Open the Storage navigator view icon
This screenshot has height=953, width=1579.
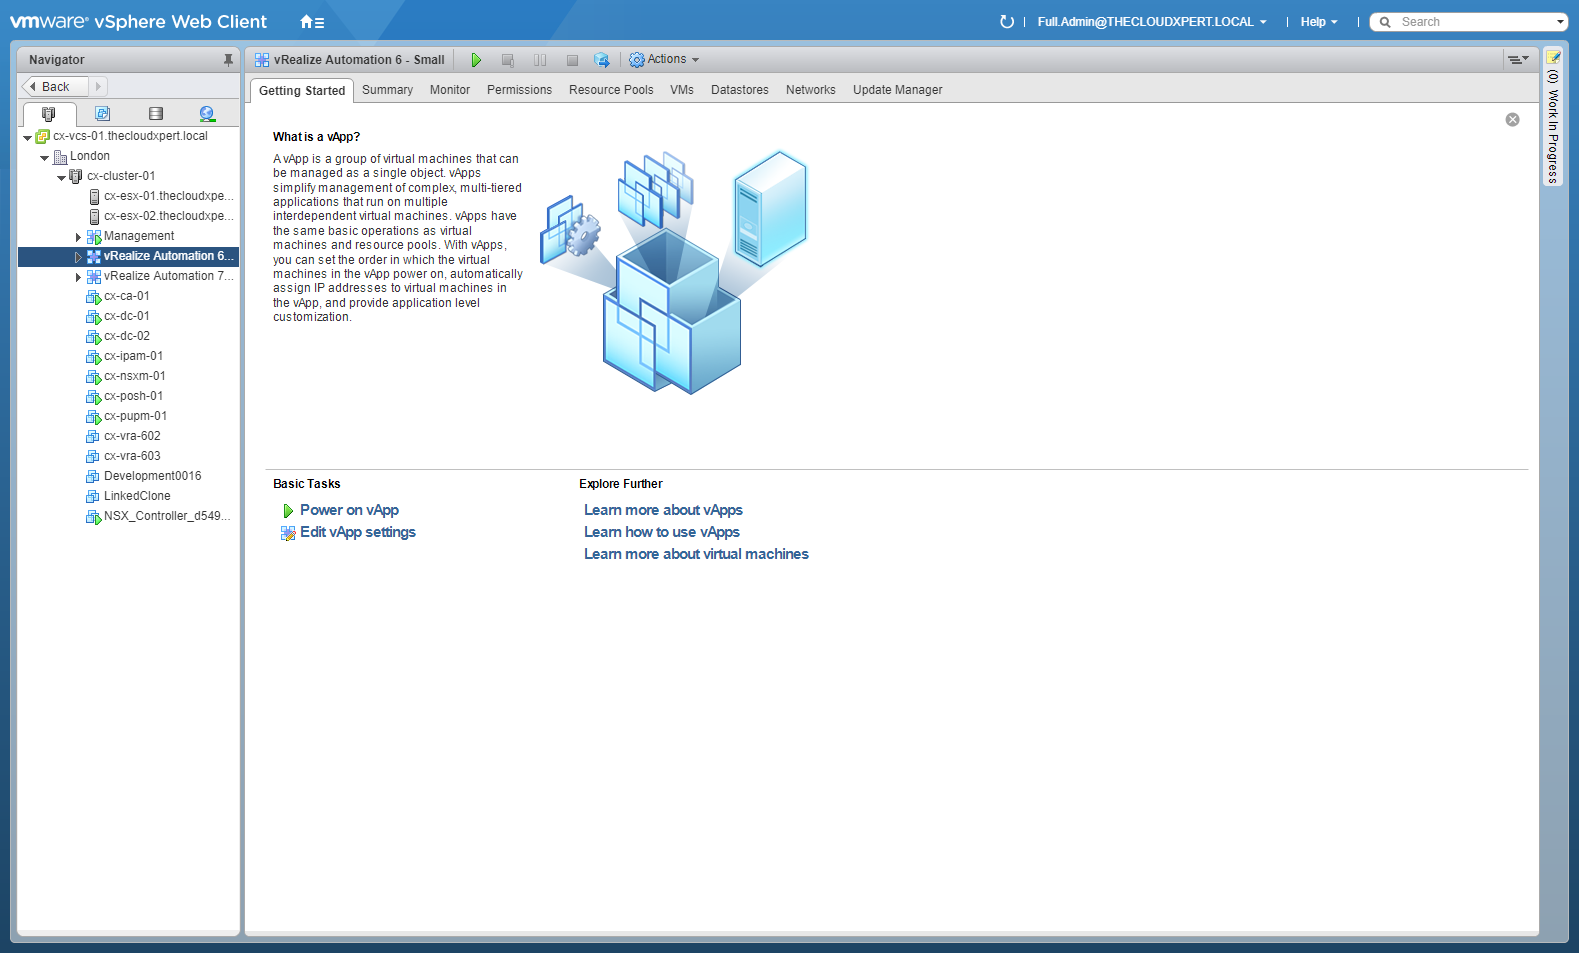[155, 114]
